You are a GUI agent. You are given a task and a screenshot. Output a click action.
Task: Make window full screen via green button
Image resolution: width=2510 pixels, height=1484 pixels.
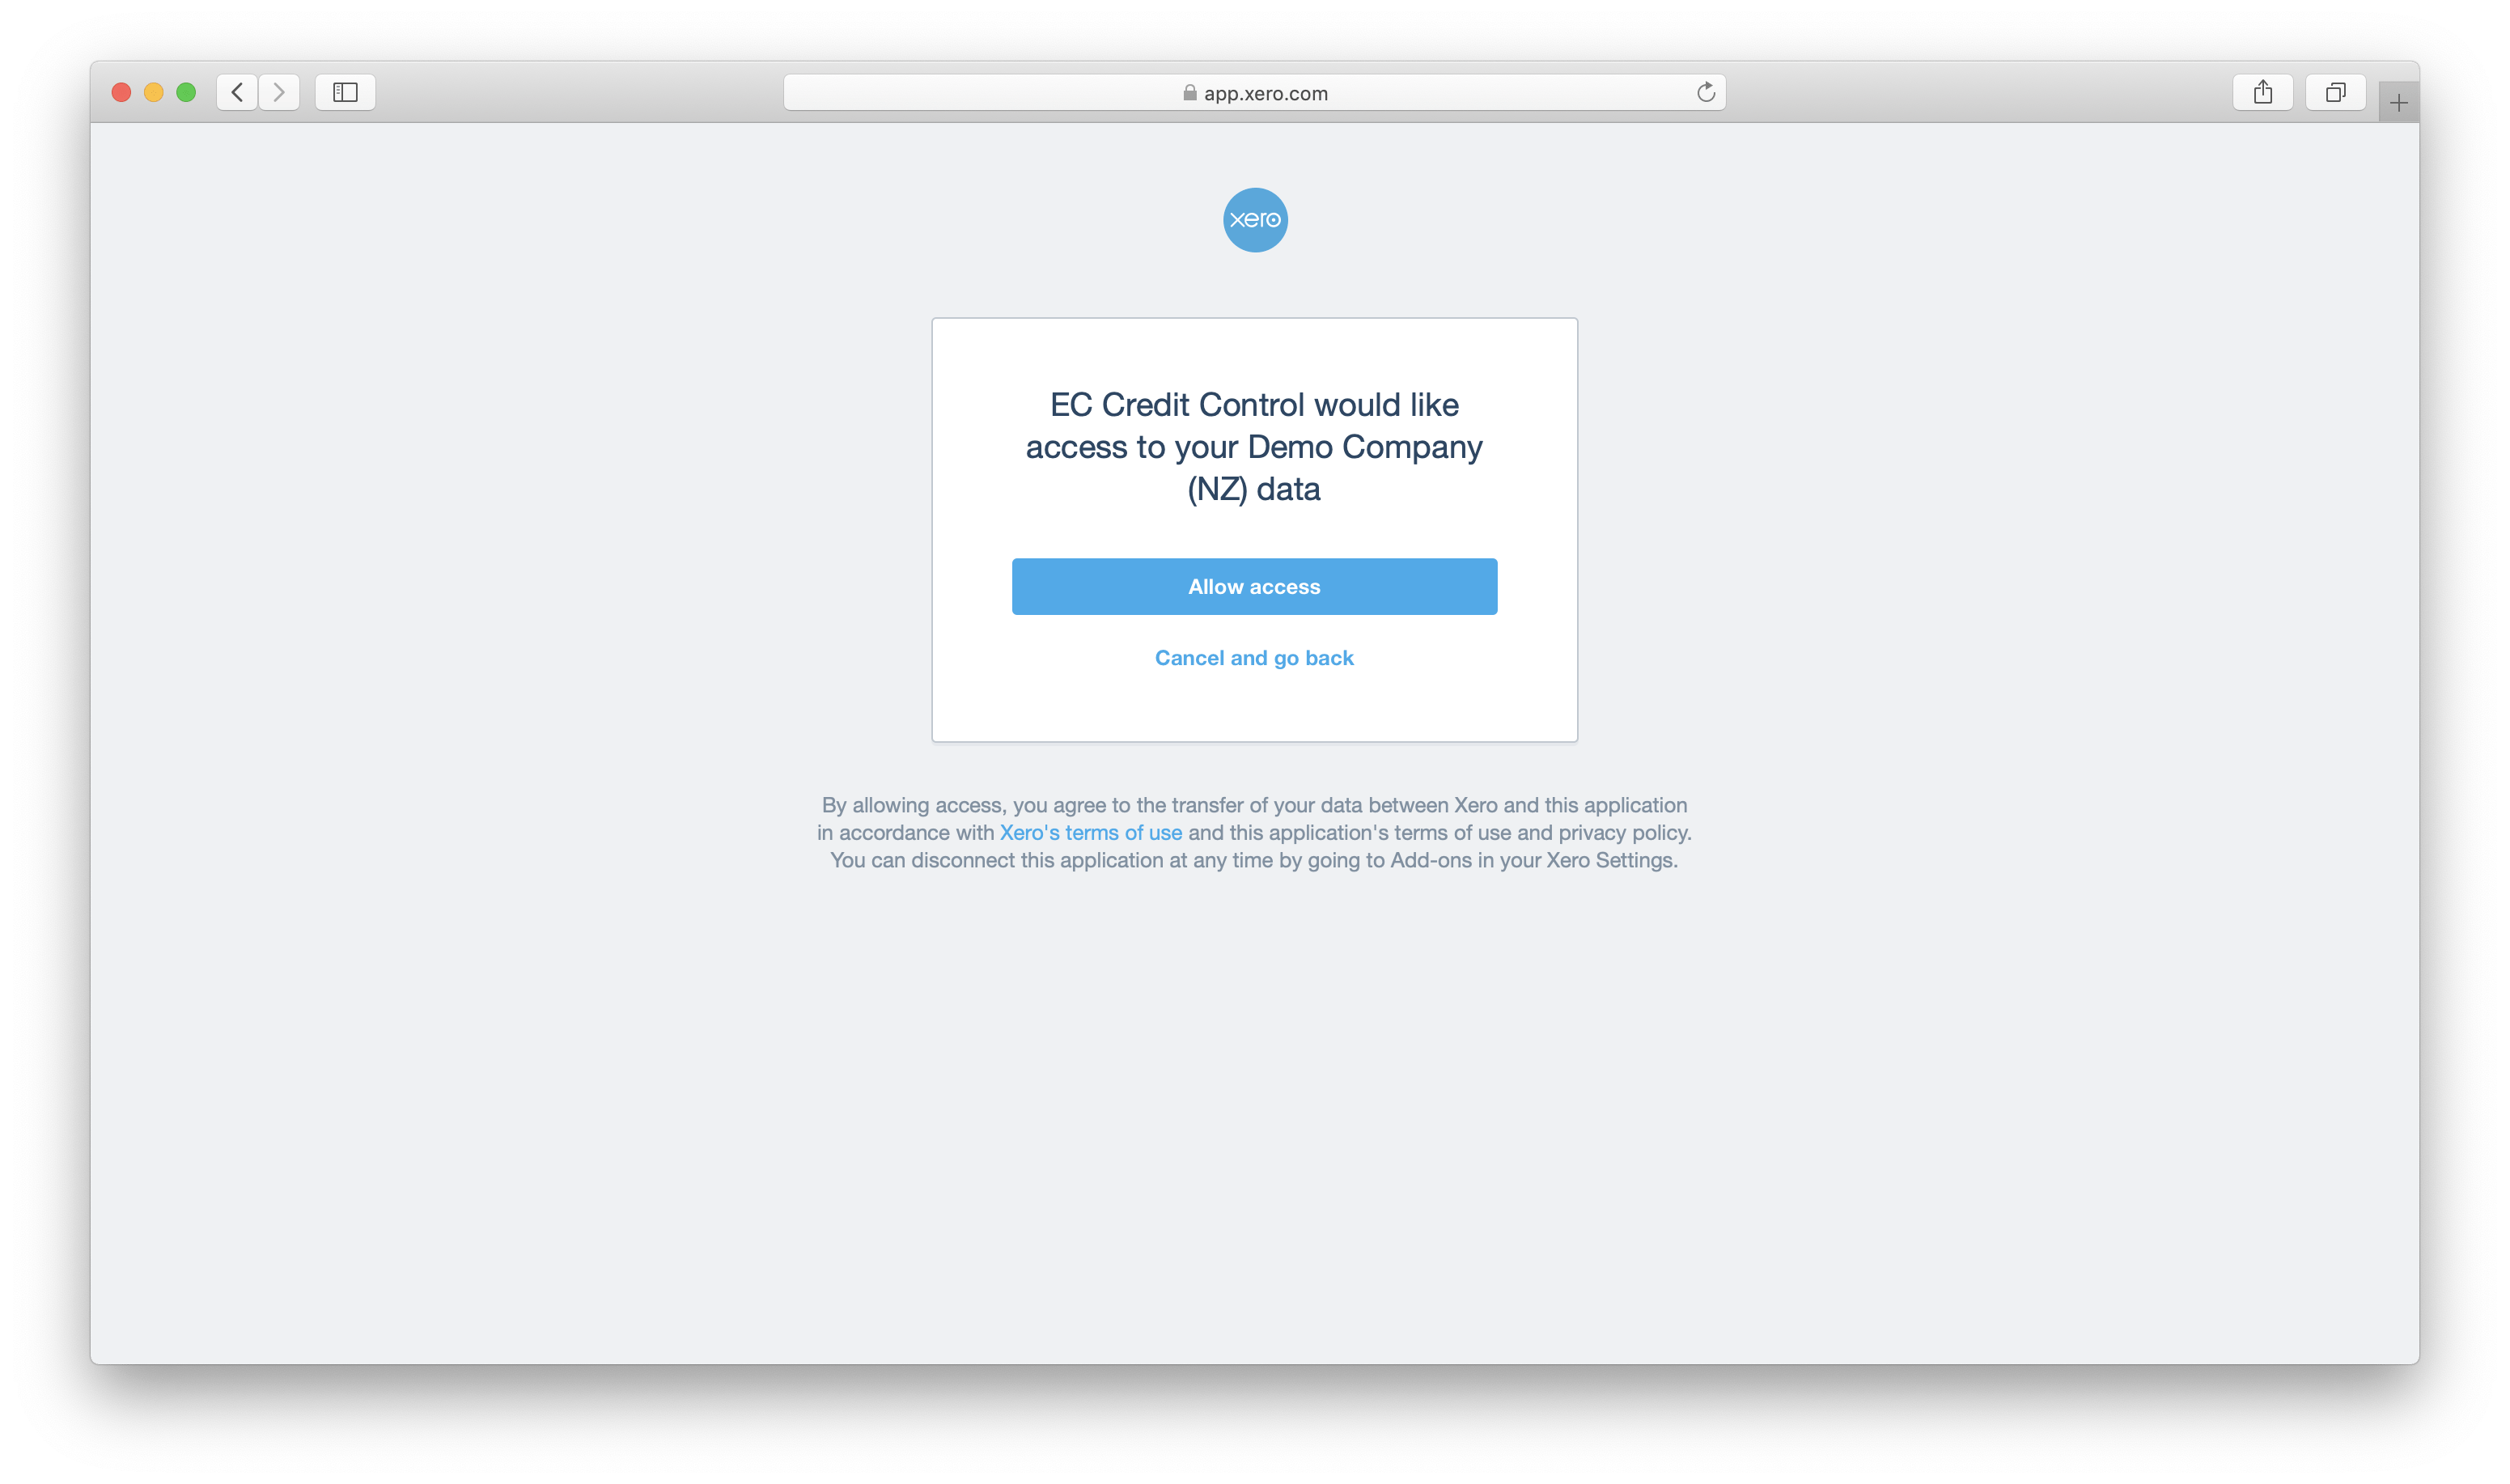point(186,92)
